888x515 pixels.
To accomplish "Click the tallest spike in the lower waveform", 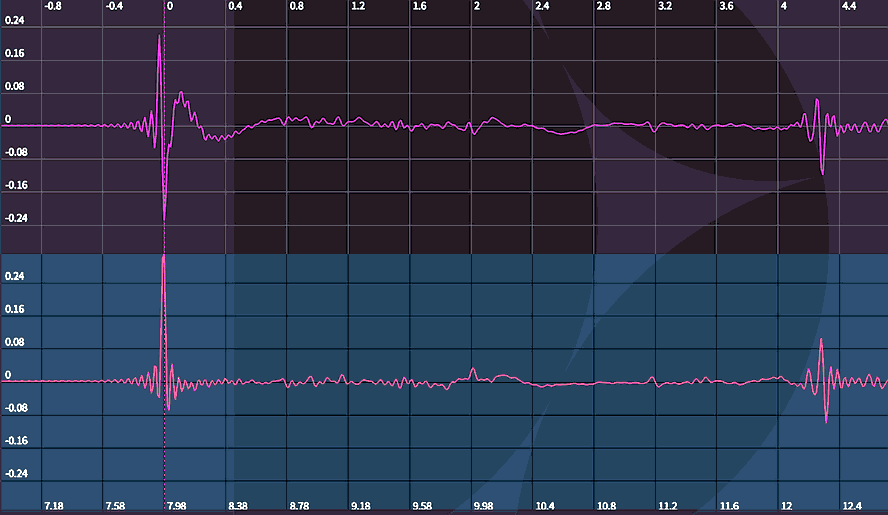I will point(164,258).
